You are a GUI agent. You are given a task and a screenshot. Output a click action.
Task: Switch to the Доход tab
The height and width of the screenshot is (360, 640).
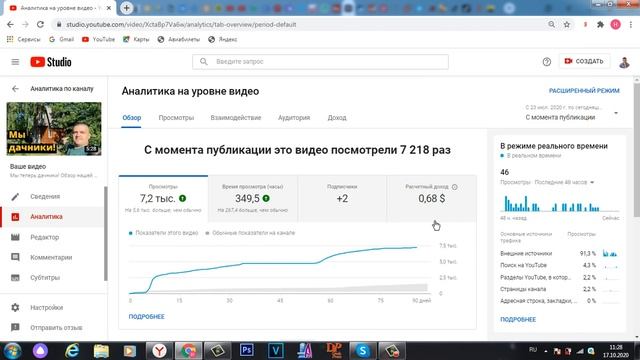pos(337,118)
